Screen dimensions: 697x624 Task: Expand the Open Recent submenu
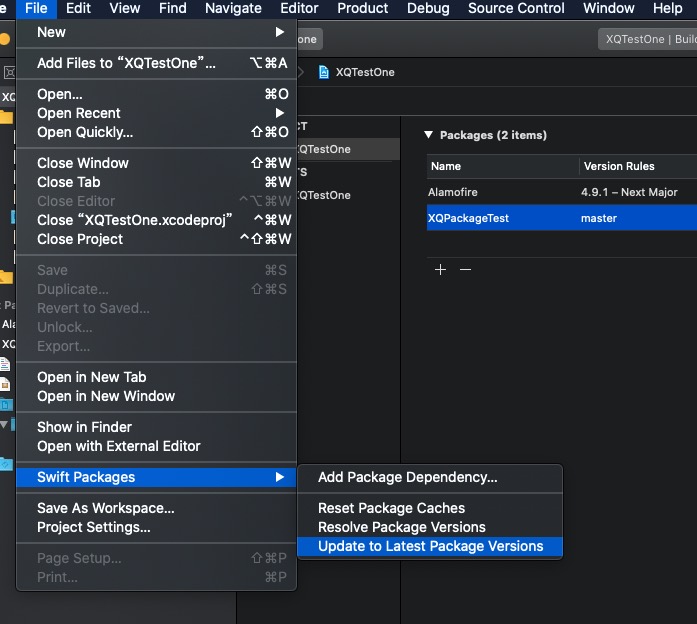coord(156,113)
